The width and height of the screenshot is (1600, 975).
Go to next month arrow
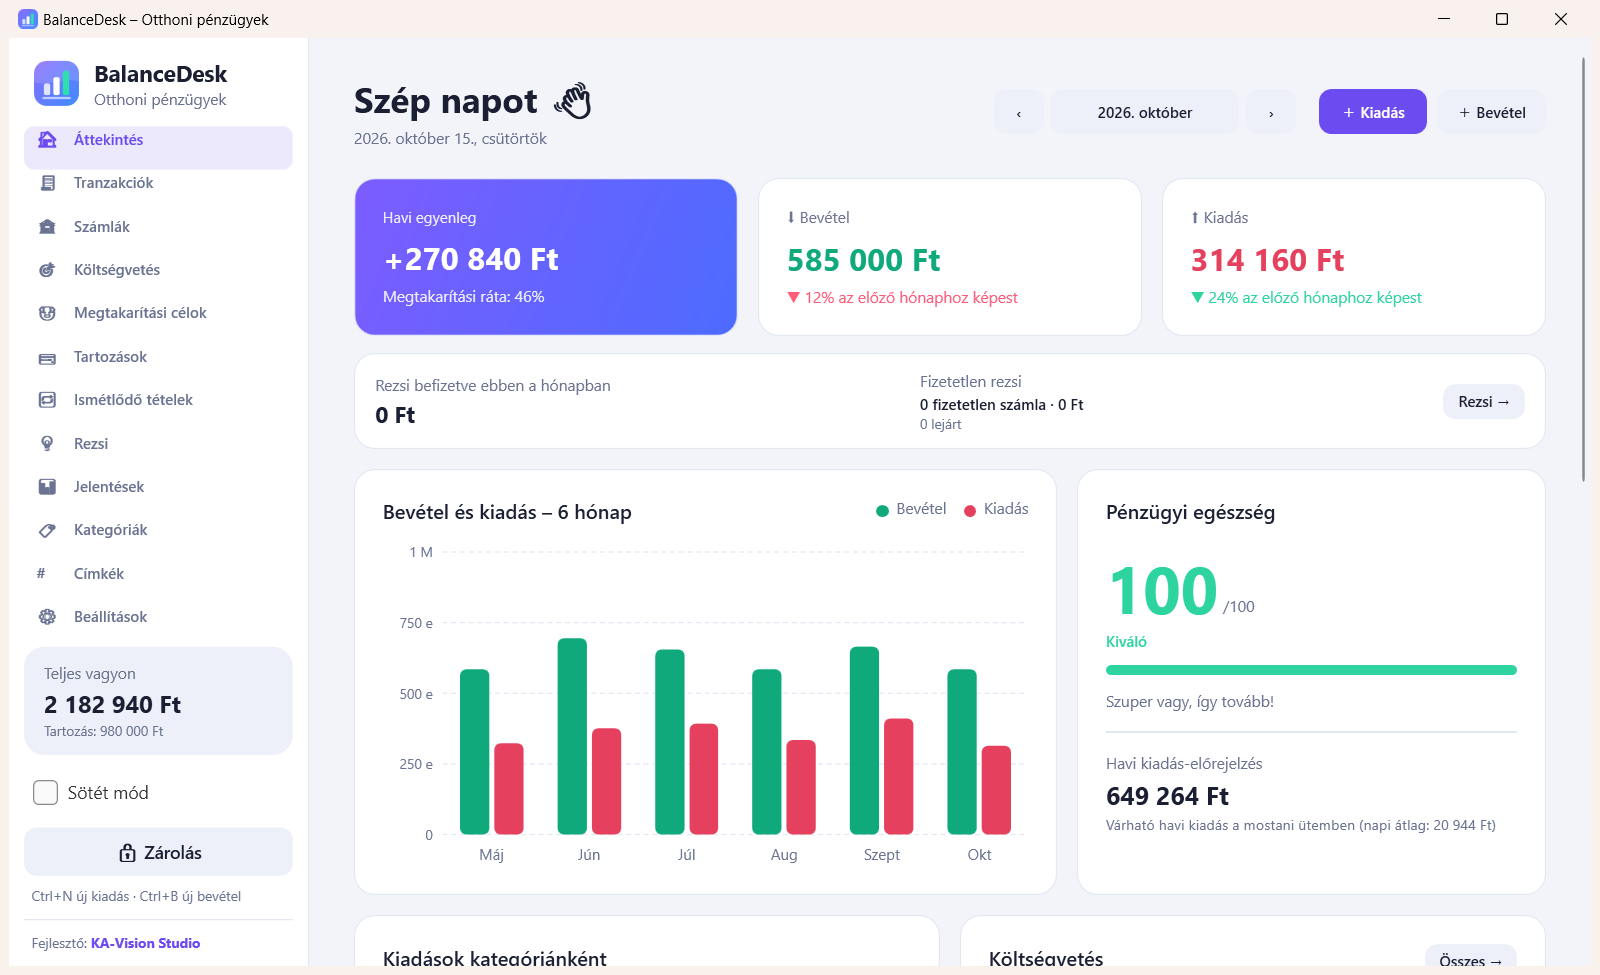point(1271,112)
